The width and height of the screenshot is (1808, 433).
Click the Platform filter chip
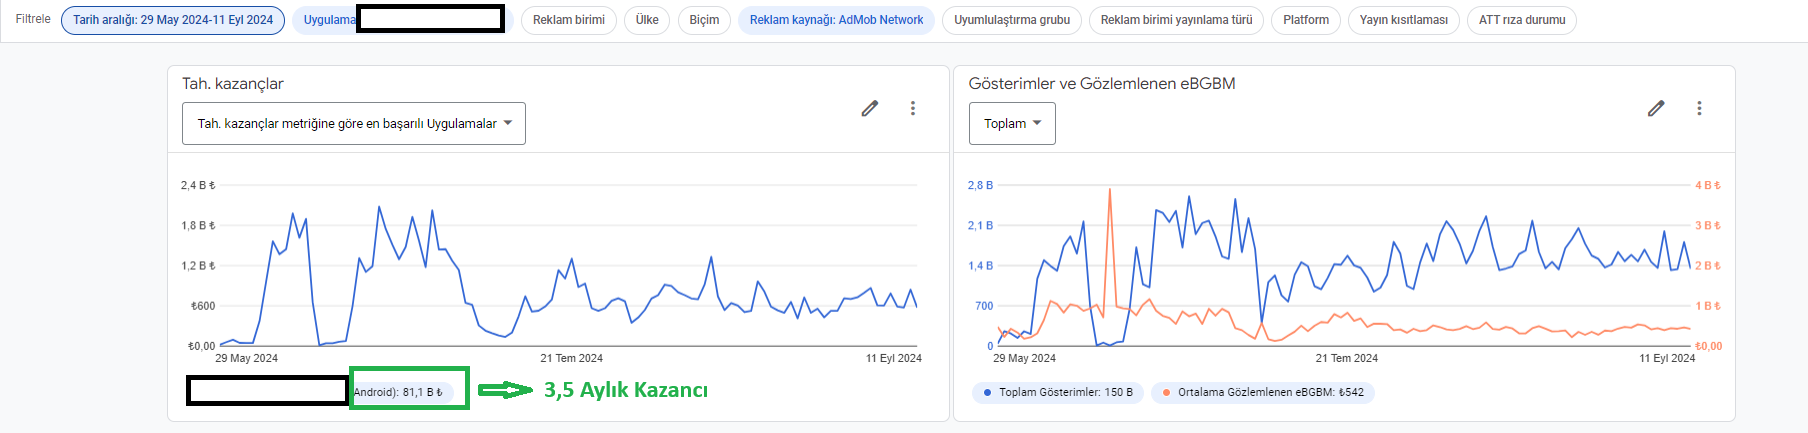click(1306, 20)
